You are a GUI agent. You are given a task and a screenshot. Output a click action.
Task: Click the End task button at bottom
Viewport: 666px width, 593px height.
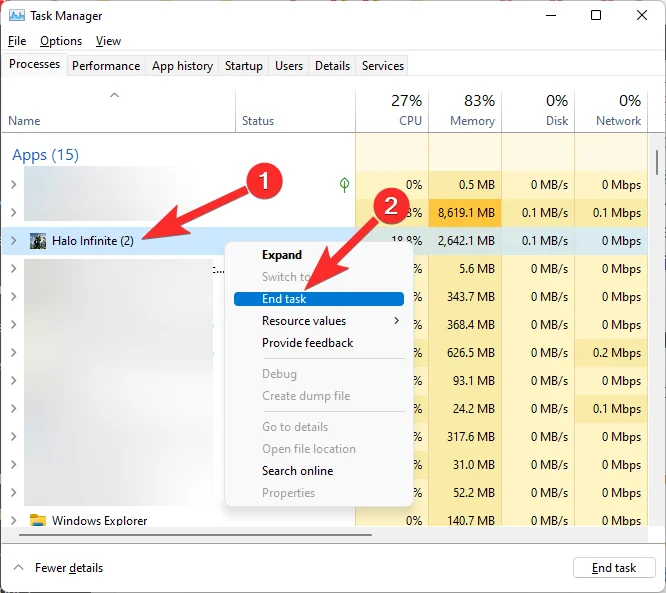tap(614, 568)
